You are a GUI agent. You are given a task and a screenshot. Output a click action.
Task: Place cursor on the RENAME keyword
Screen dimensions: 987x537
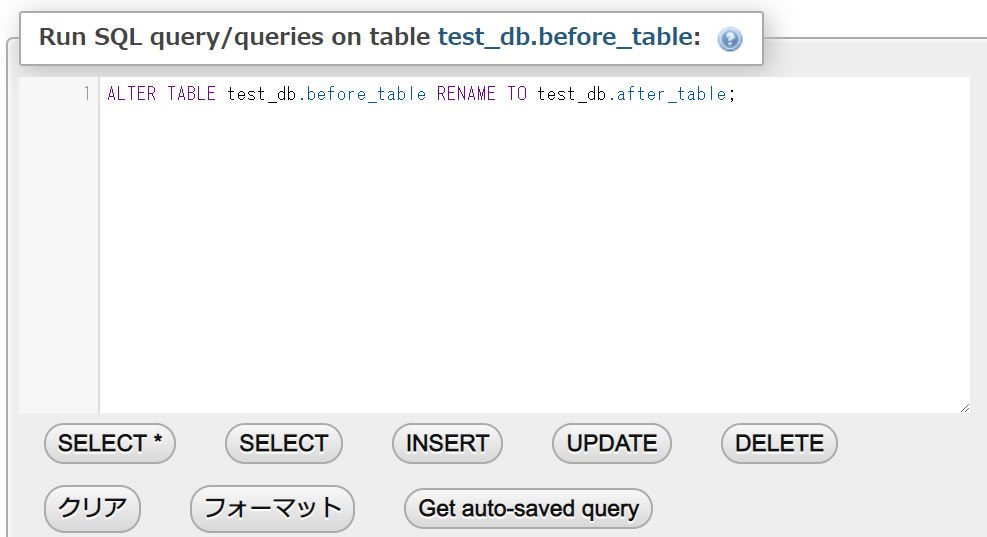466,95
